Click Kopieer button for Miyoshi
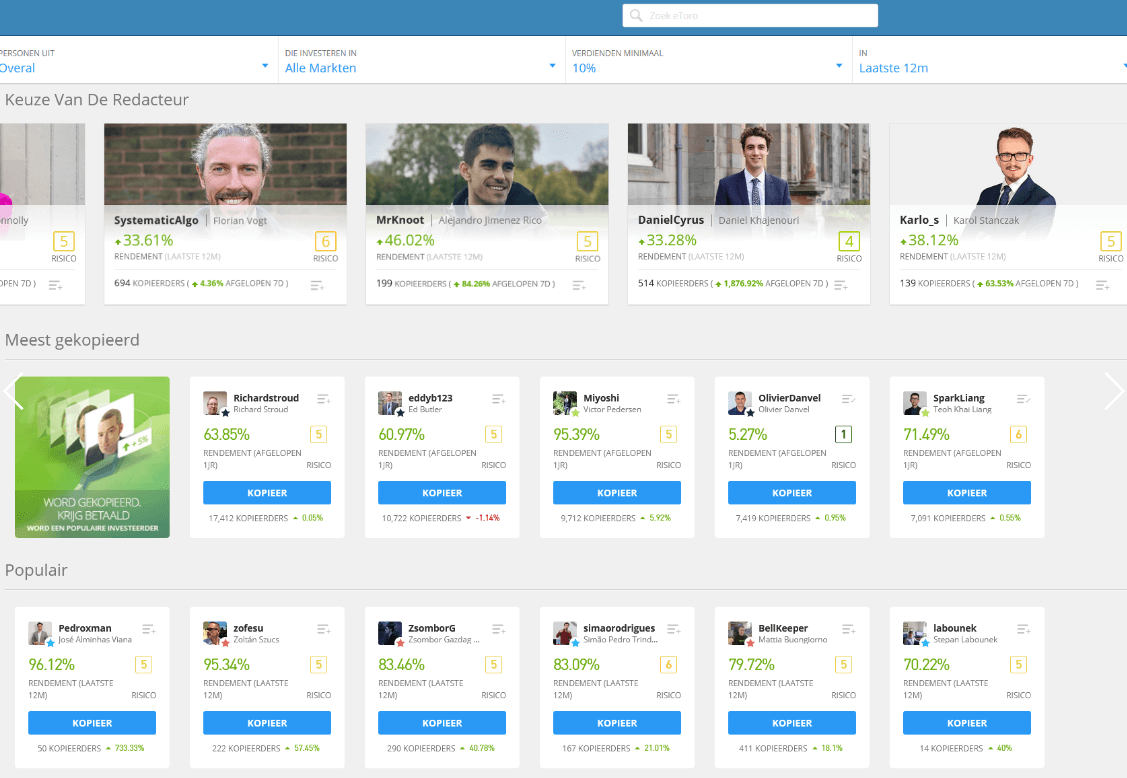1127x778 pixels. (617, 493)
